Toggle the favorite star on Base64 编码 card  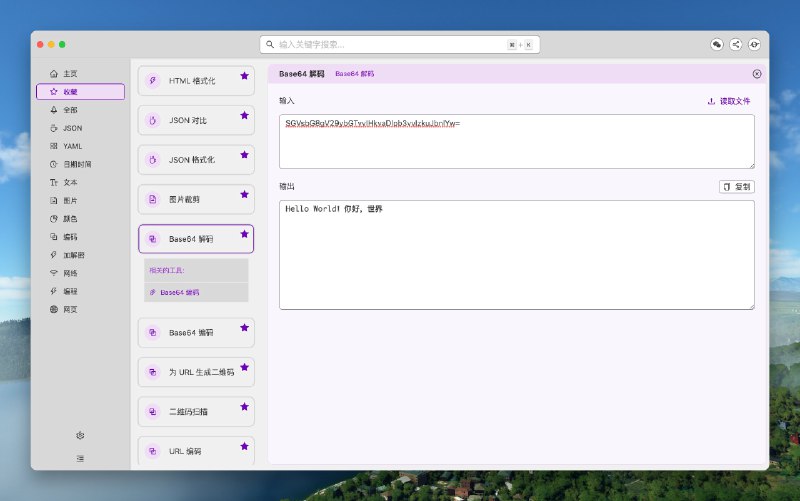pyautogui.click(x=244, y=327)
